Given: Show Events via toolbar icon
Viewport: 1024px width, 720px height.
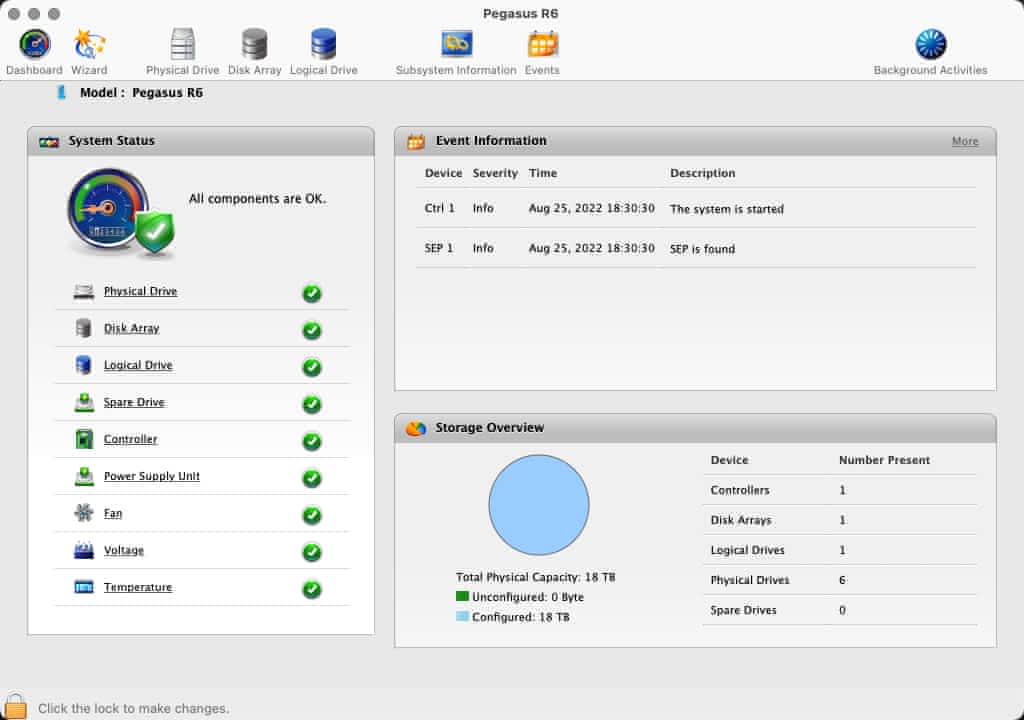Looking at the screenshot, I should point(542,45).
